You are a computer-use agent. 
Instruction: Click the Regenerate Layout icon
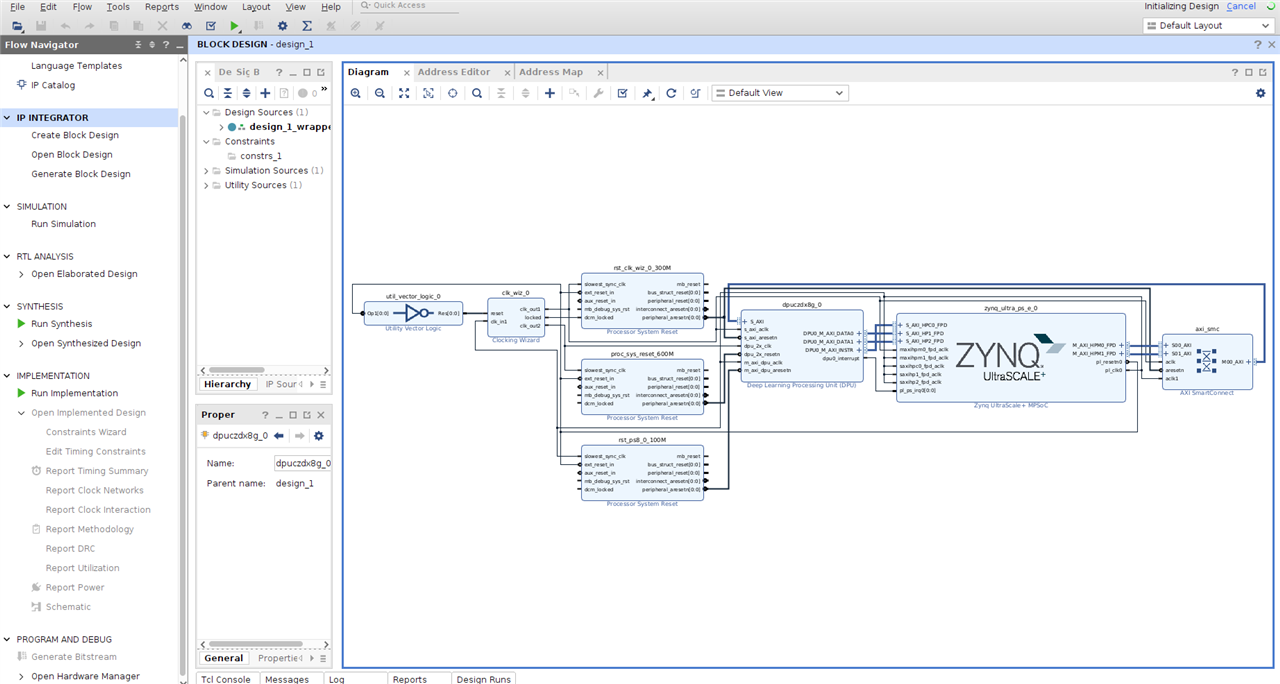[671, 93]
